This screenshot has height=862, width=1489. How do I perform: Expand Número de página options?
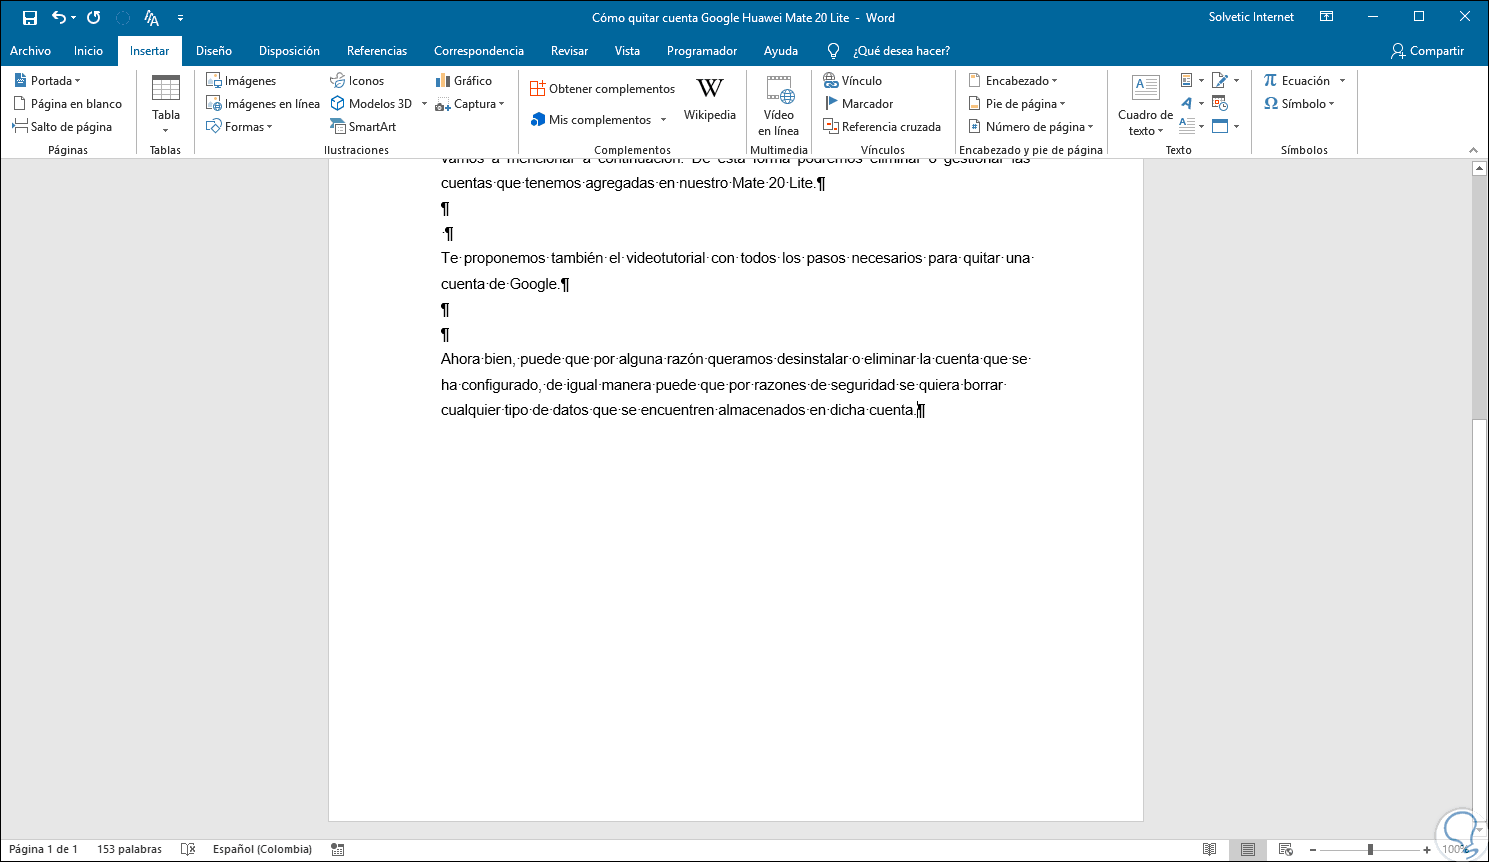[x=1031, y=127]
